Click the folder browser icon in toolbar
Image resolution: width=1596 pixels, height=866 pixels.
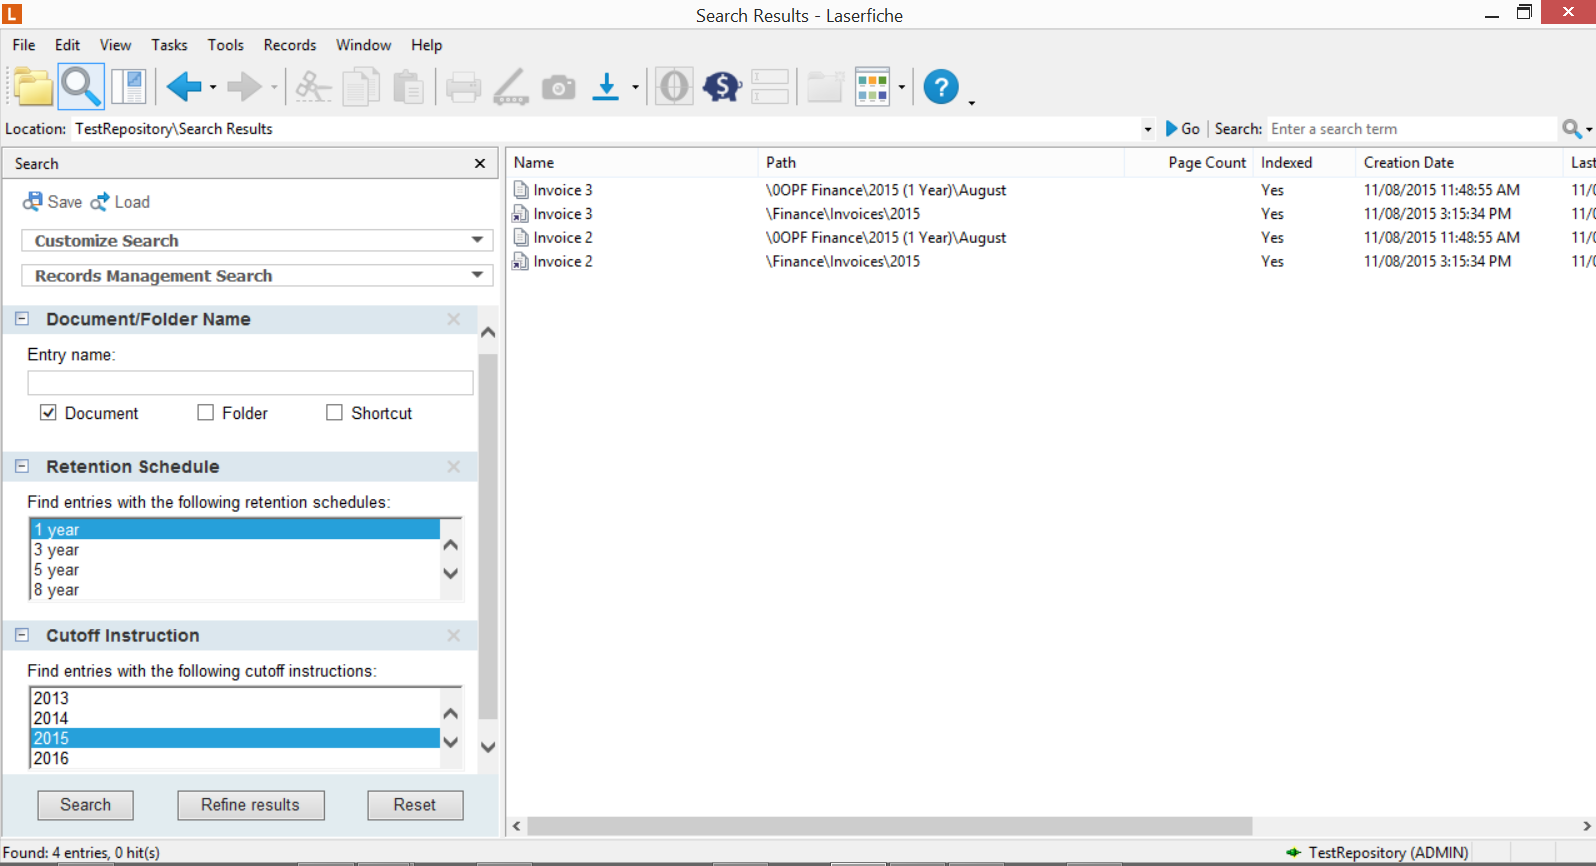pos(33,87)
